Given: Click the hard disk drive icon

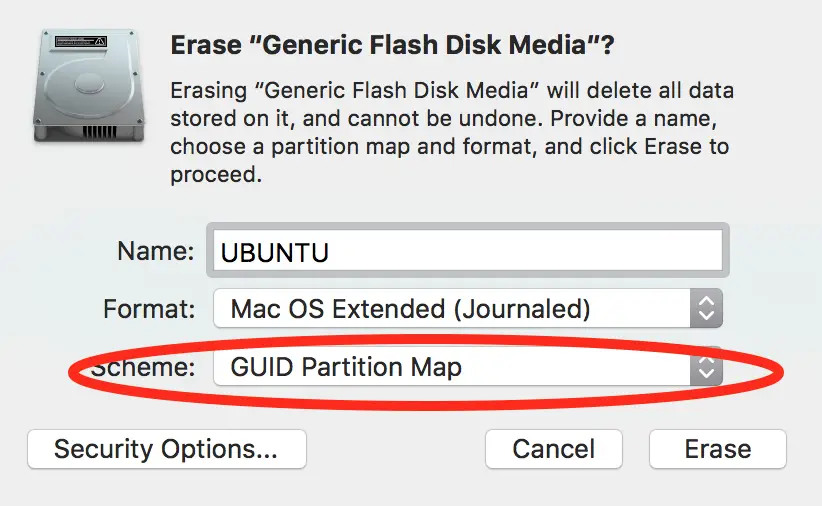Looking at the screenshot, I should pyautogui.click(x=90, y=85).
